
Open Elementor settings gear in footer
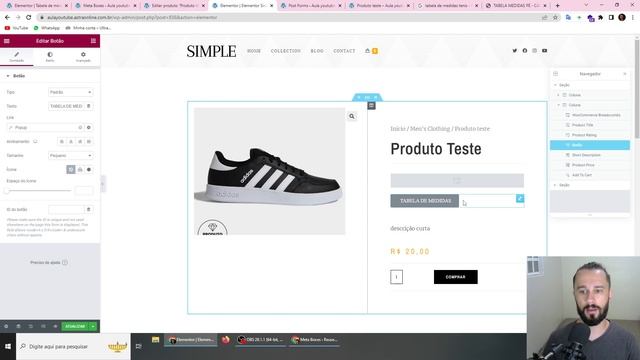[6, 327]
